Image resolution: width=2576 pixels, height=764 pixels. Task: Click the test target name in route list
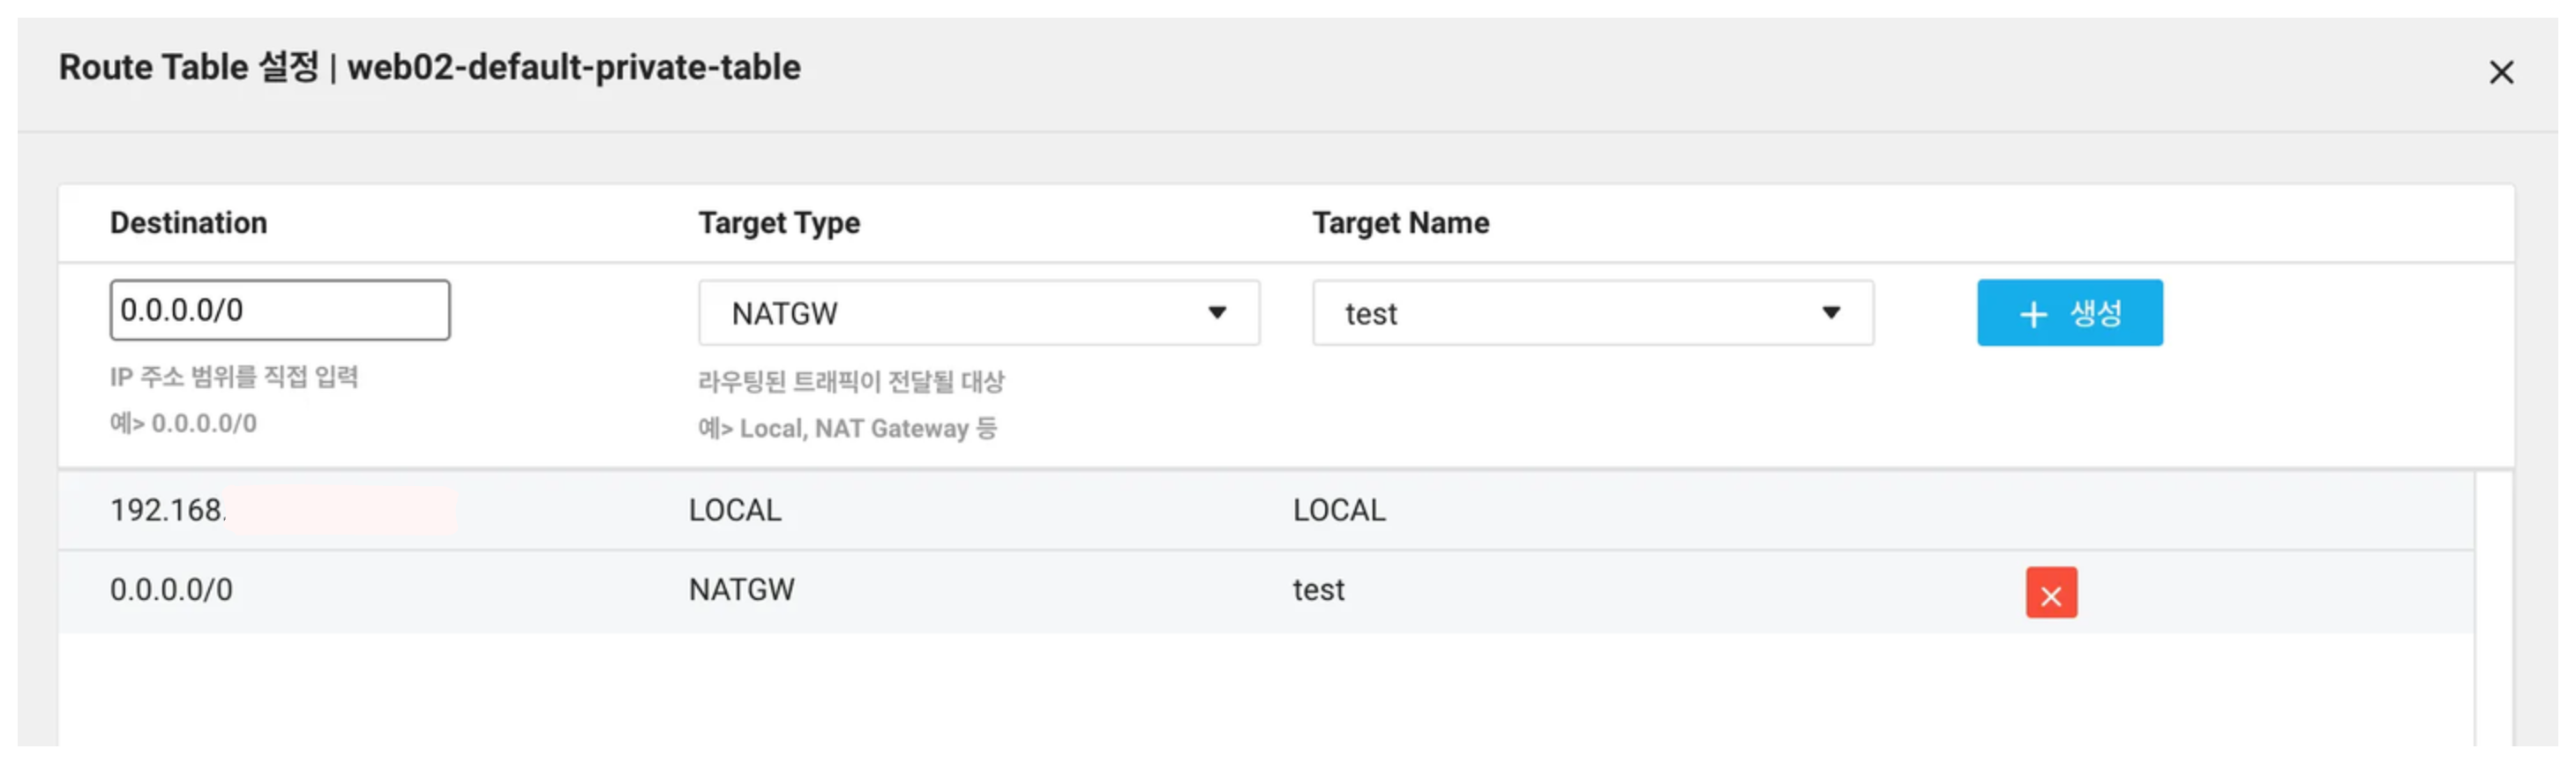coord(1318,590)
